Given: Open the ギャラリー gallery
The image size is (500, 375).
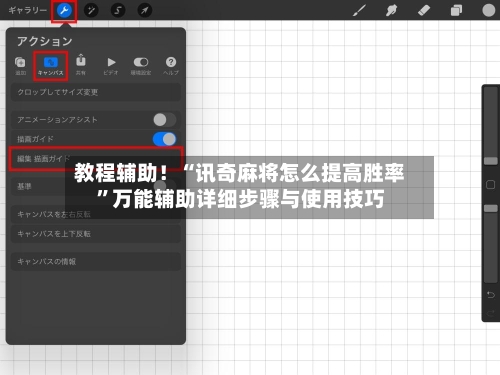Looking at the screenshot, I should [27, 10].
